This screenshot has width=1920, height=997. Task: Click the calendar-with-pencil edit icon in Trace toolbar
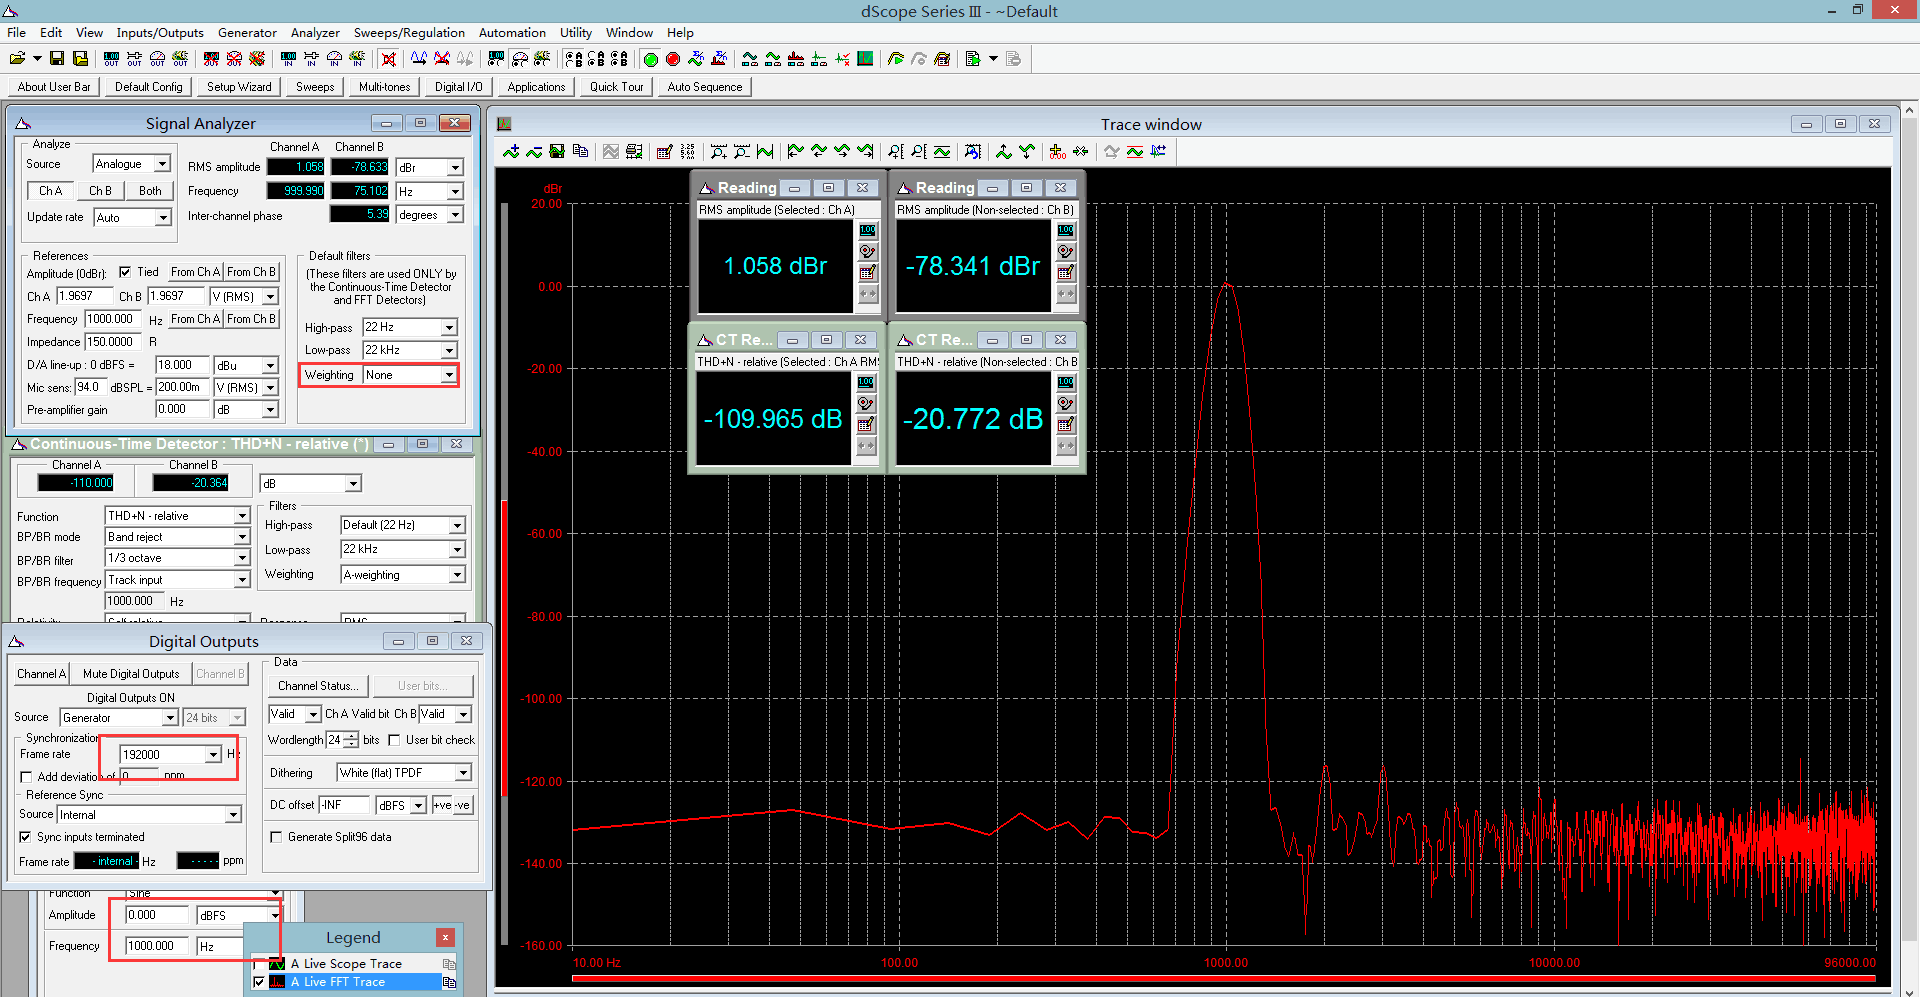pyautogui.click(x=664, y=152)
